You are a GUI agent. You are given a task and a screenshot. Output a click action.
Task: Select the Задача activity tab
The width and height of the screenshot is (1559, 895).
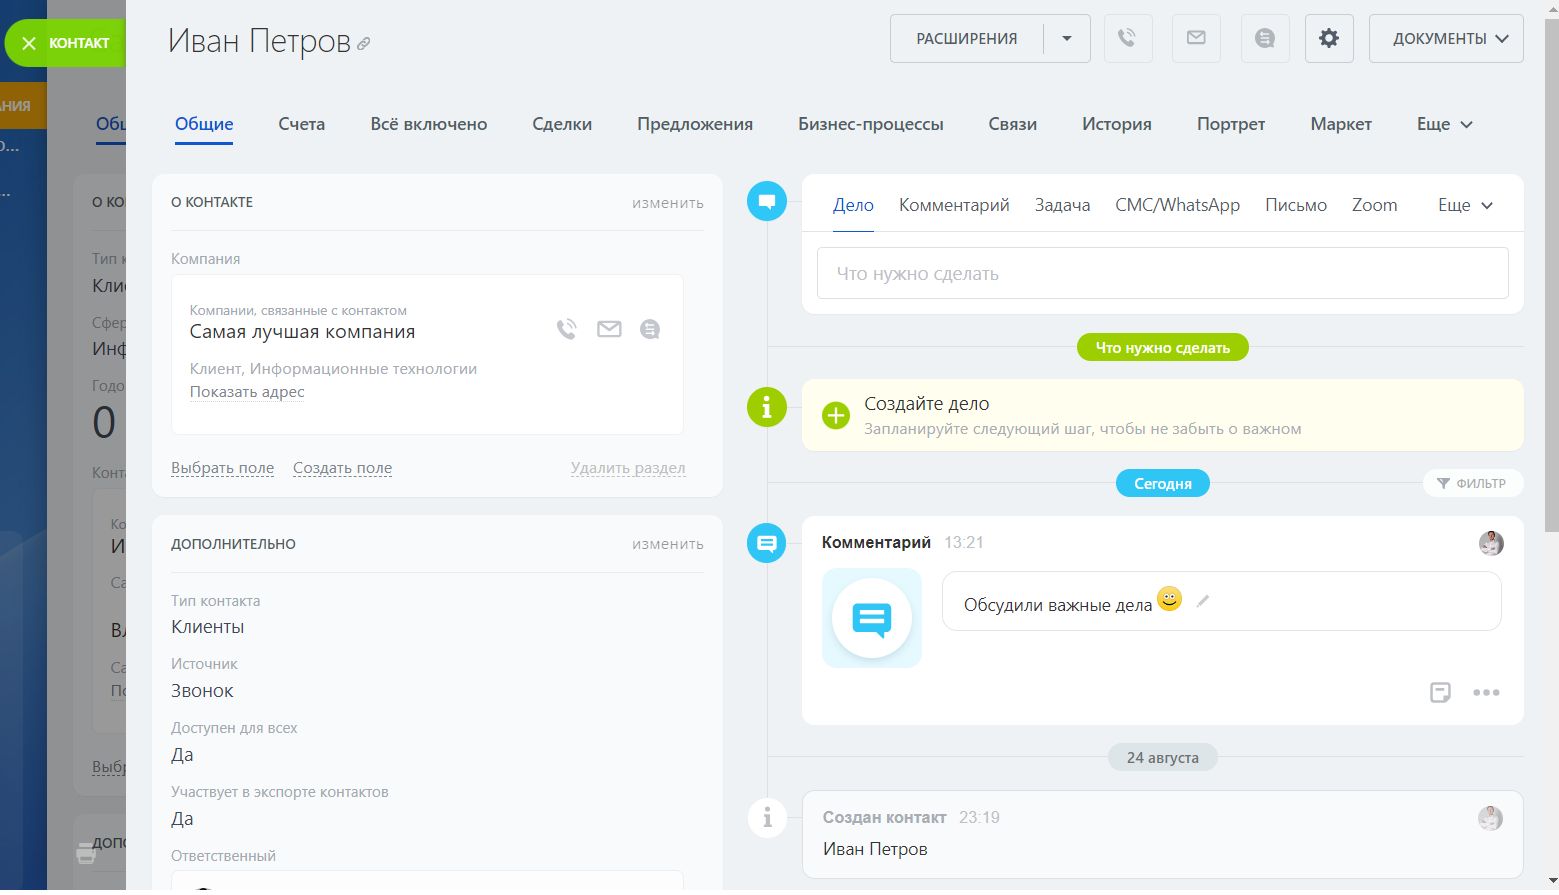[x=1063, y=205]
